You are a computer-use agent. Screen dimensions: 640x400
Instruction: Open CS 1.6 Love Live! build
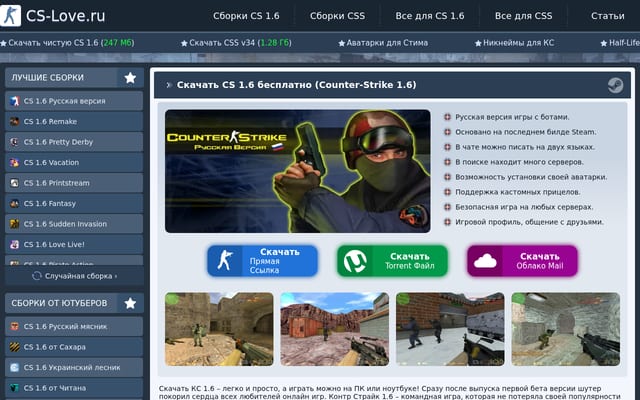coord(74,244)
